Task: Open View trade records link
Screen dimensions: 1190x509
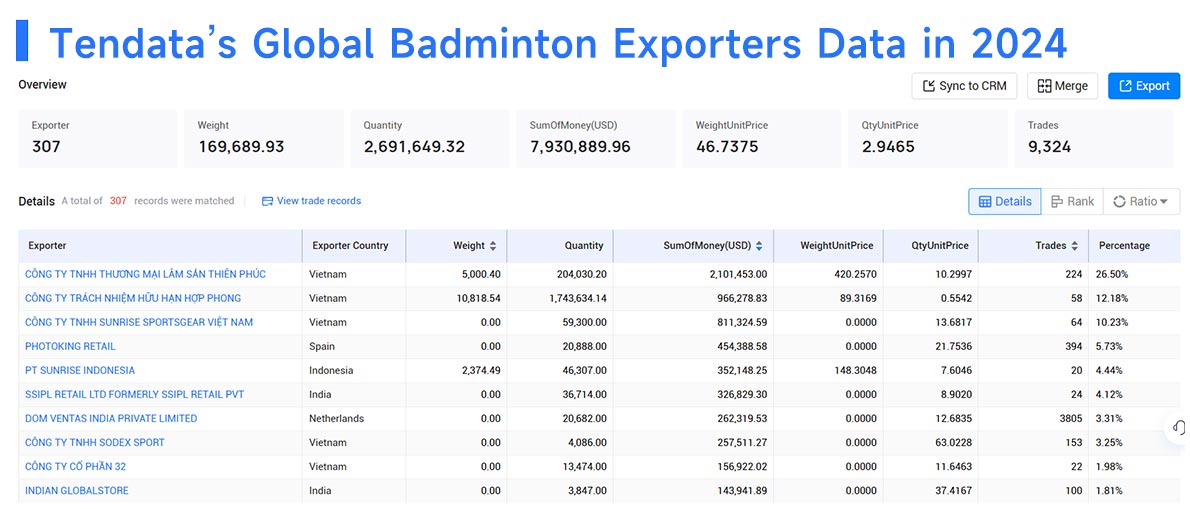Action: pyautogui.click(x=311, y=201)
